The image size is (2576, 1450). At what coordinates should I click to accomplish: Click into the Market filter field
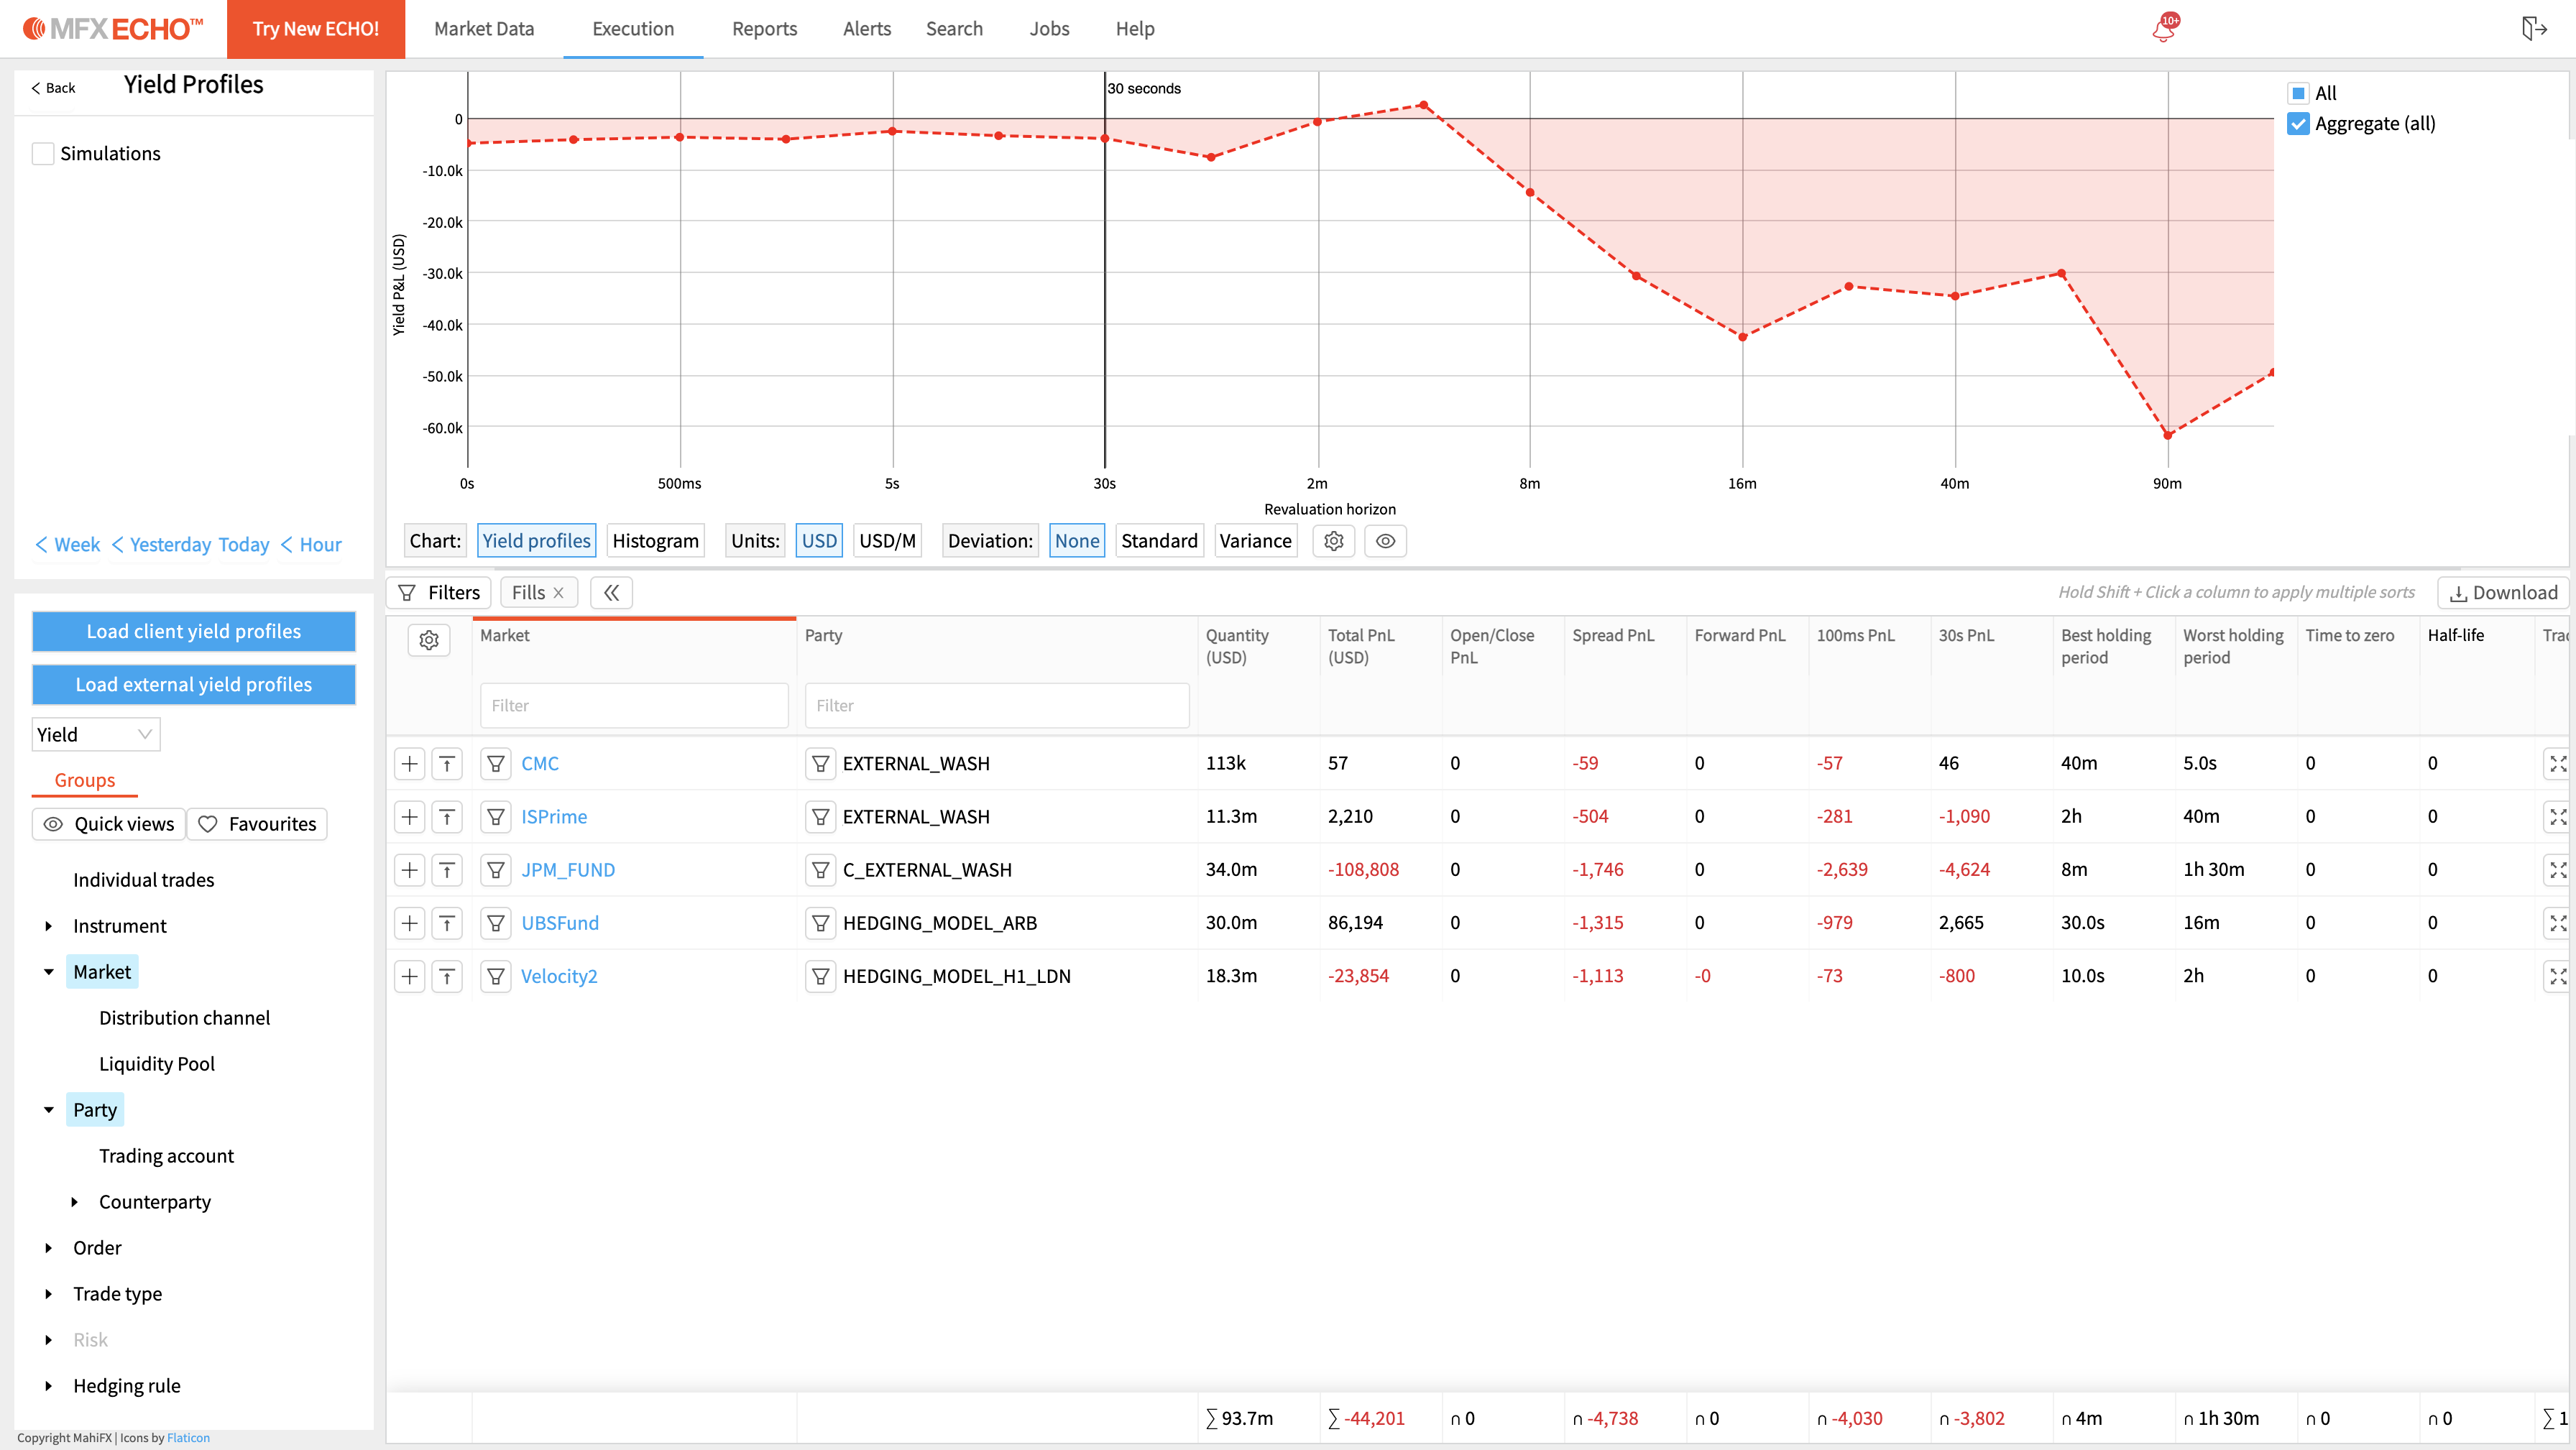click(634, 706)
